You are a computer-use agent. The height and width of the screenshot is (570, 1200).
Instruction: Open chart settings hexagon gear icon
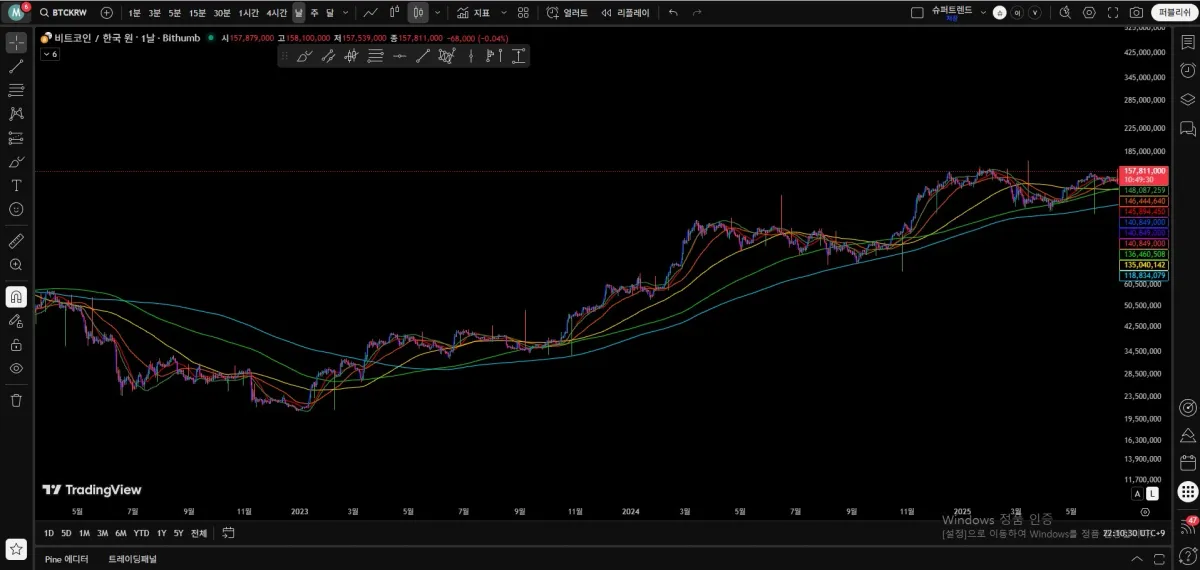click(1089, 13)
